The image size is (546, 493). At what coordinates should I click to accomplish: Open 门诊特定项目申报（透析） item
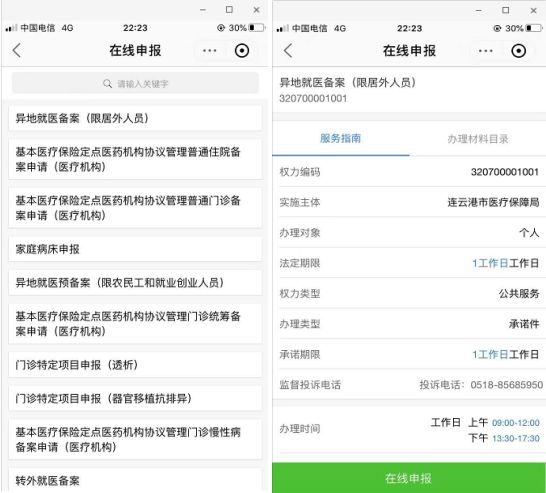(135, 365)
